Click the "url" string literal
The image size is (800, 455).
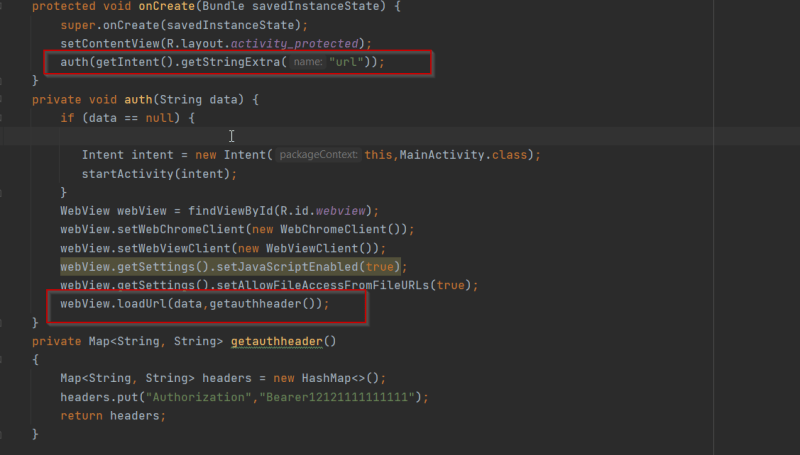[x=346, y=62]
